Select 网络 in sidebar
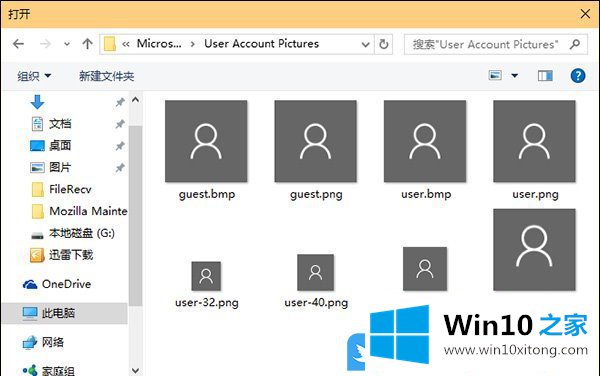Image resolution: width=600 pixels, height=376 pixels. coord(52,342)
